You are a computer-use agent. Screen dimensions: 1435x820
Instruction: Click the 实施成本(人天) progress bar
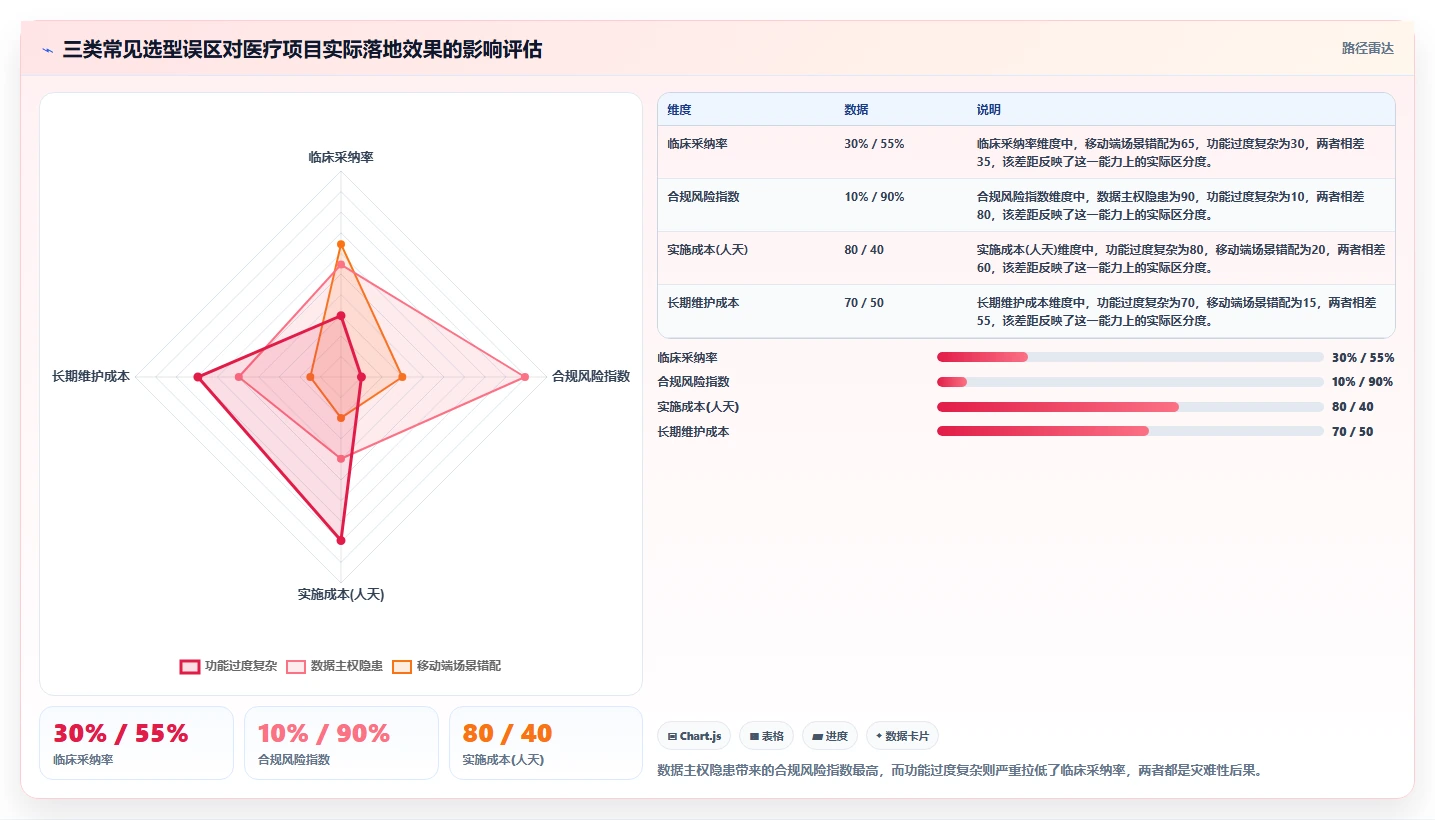pos(1130,407)
